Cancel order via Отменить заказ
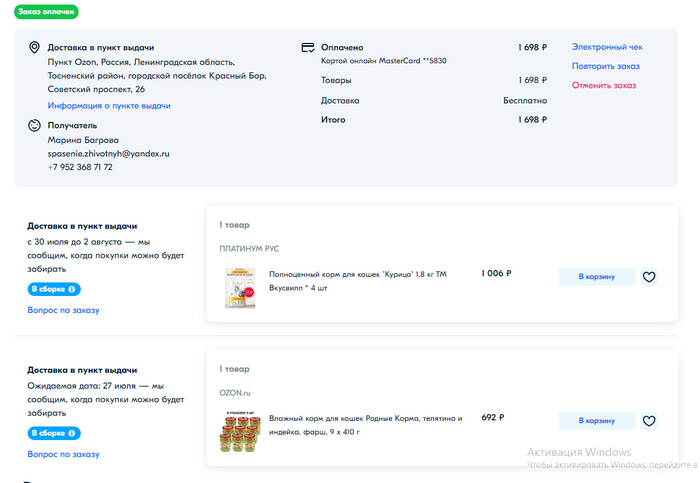The height and width of the screenshot is (483, 700). 603,85
